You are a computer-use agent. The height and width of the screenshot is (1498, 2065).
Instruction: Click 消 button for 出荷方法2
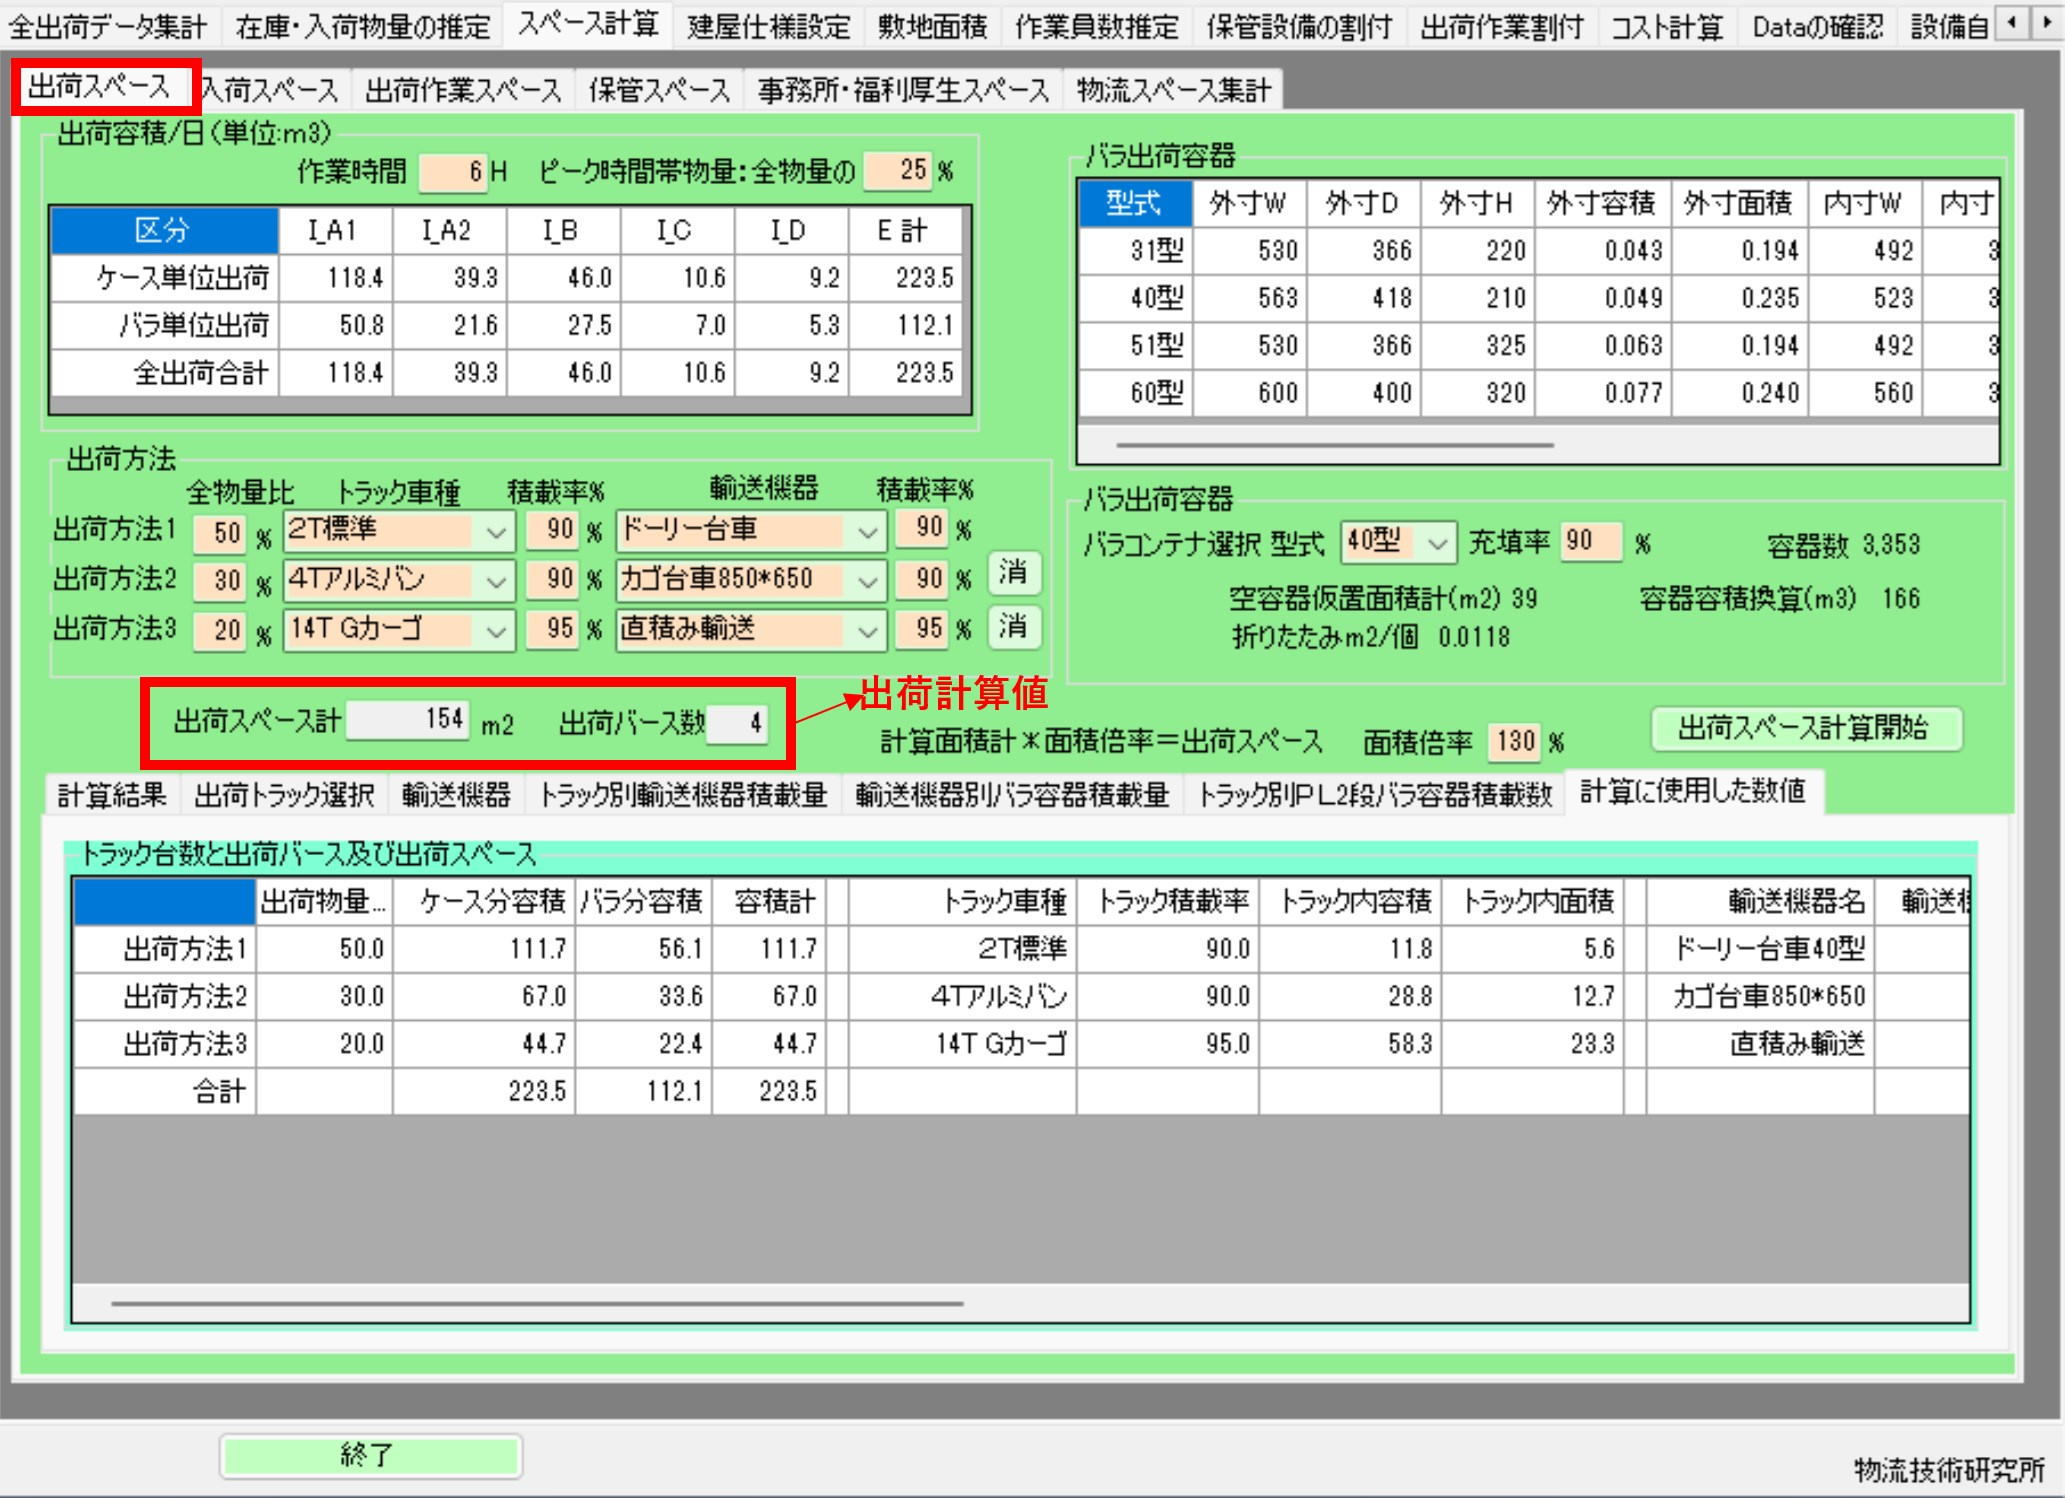[x=1013, y=573]
